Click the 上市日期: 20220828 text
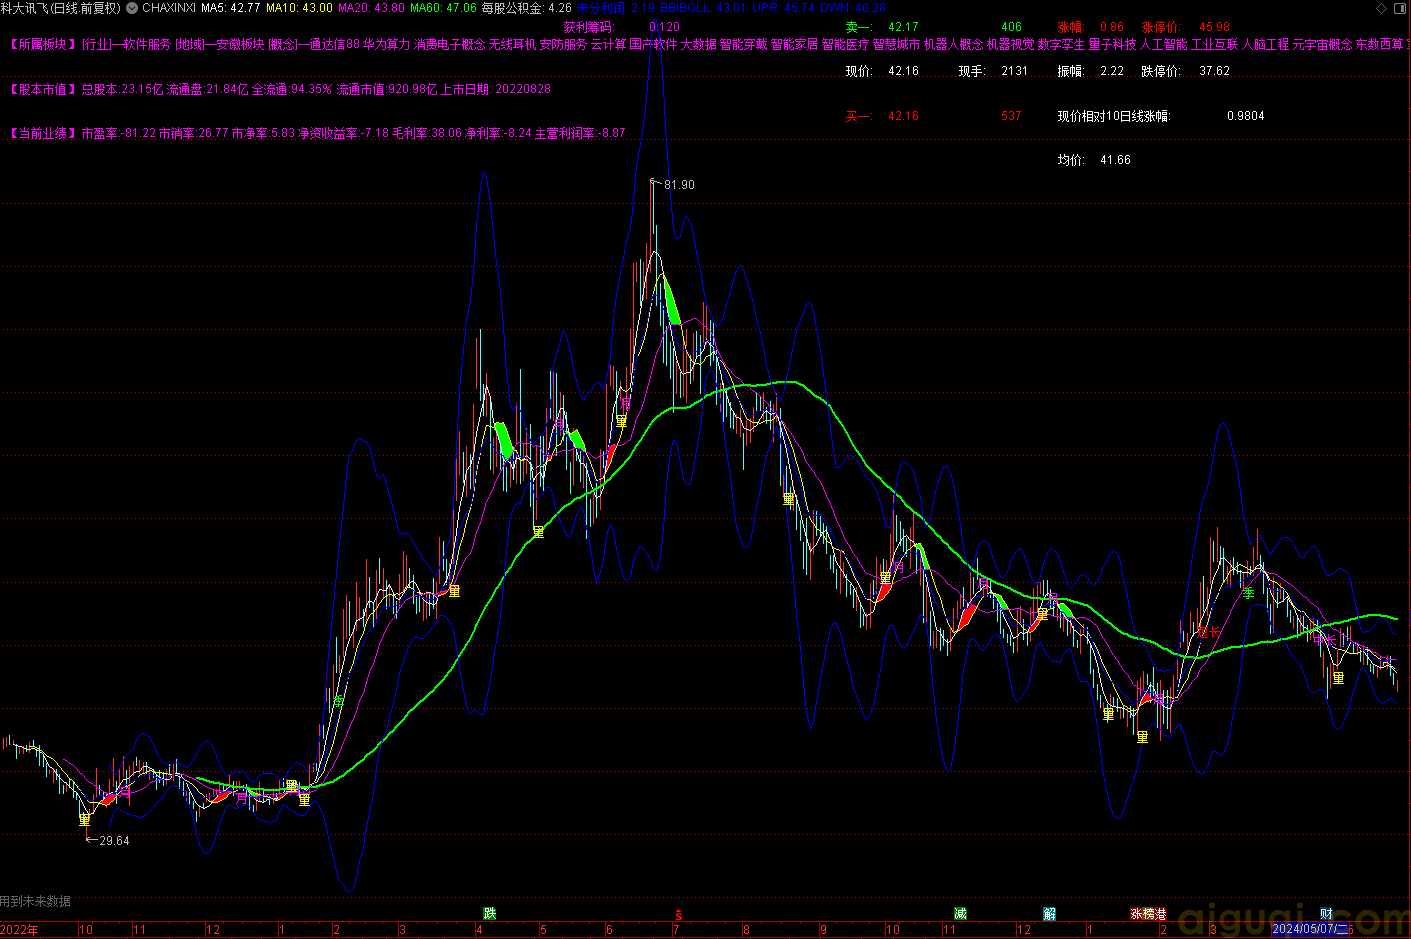 [496, 89]
